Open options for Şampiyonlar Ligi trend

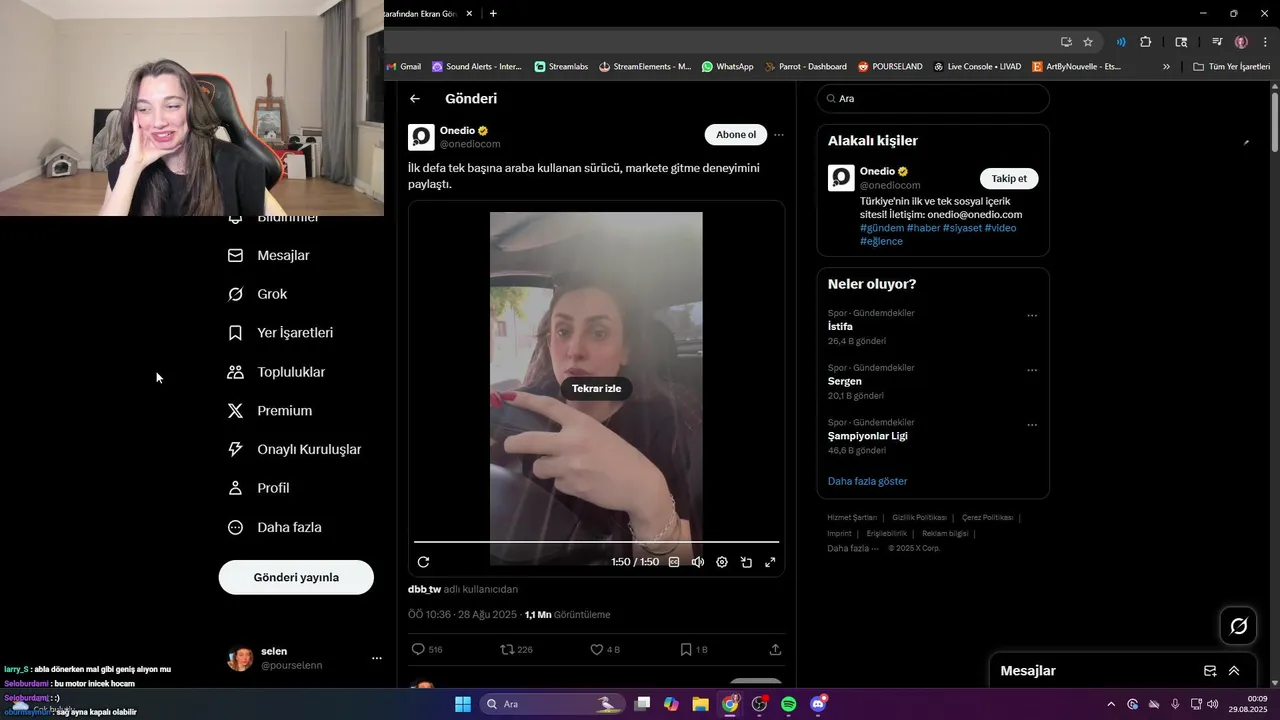pos(1032,425)
